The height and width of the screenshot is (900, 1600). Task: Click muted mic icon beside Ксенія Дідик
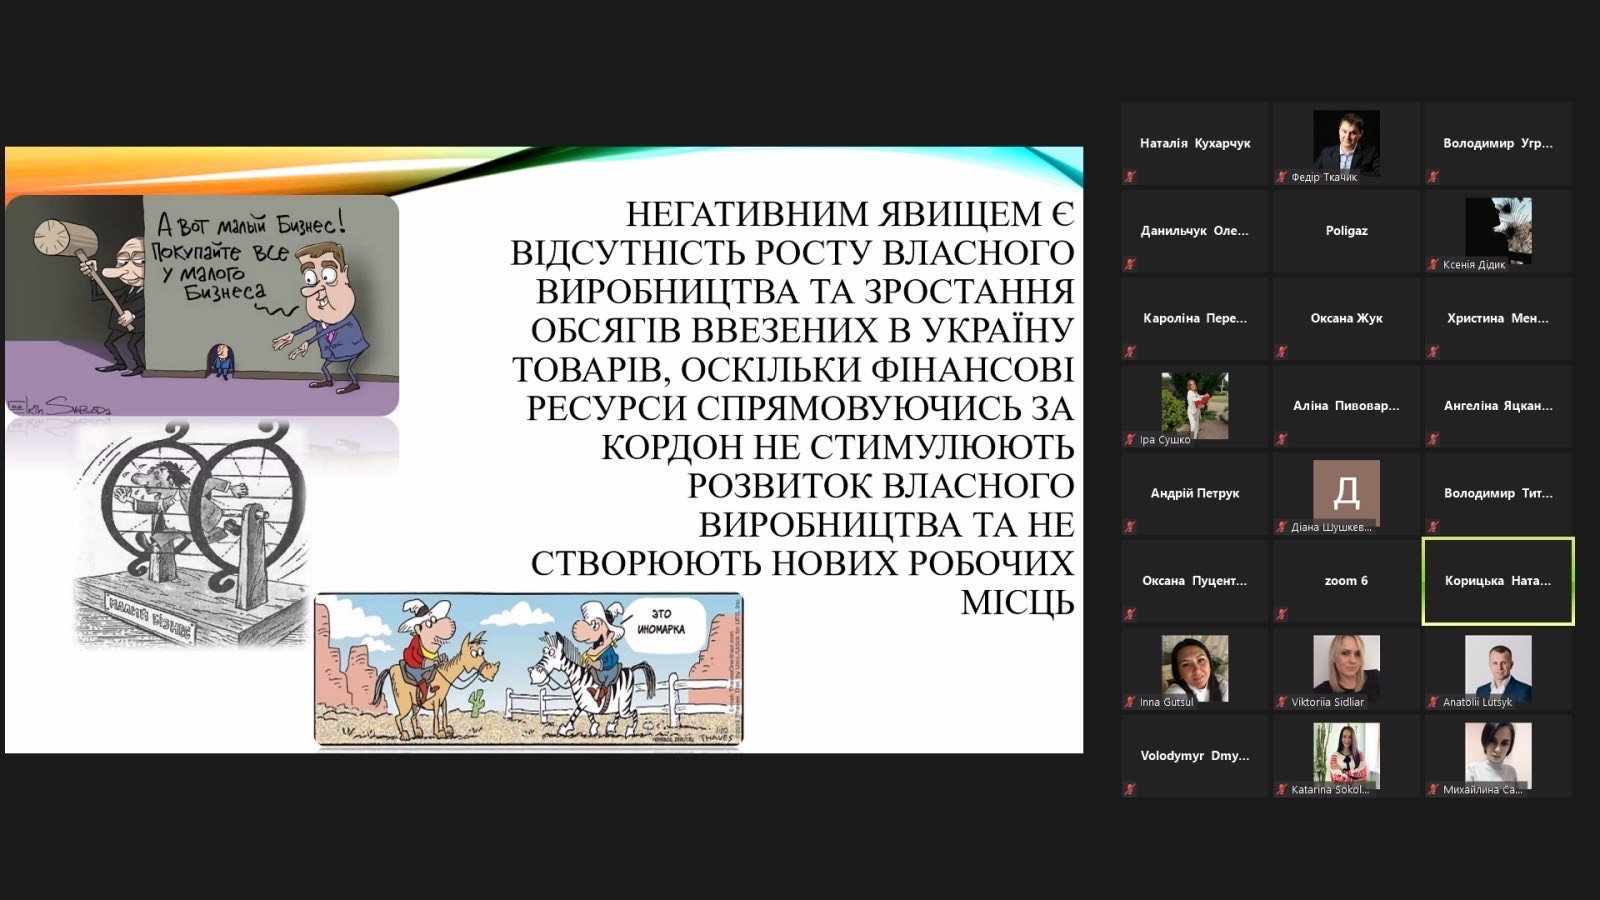[1433, 265]
